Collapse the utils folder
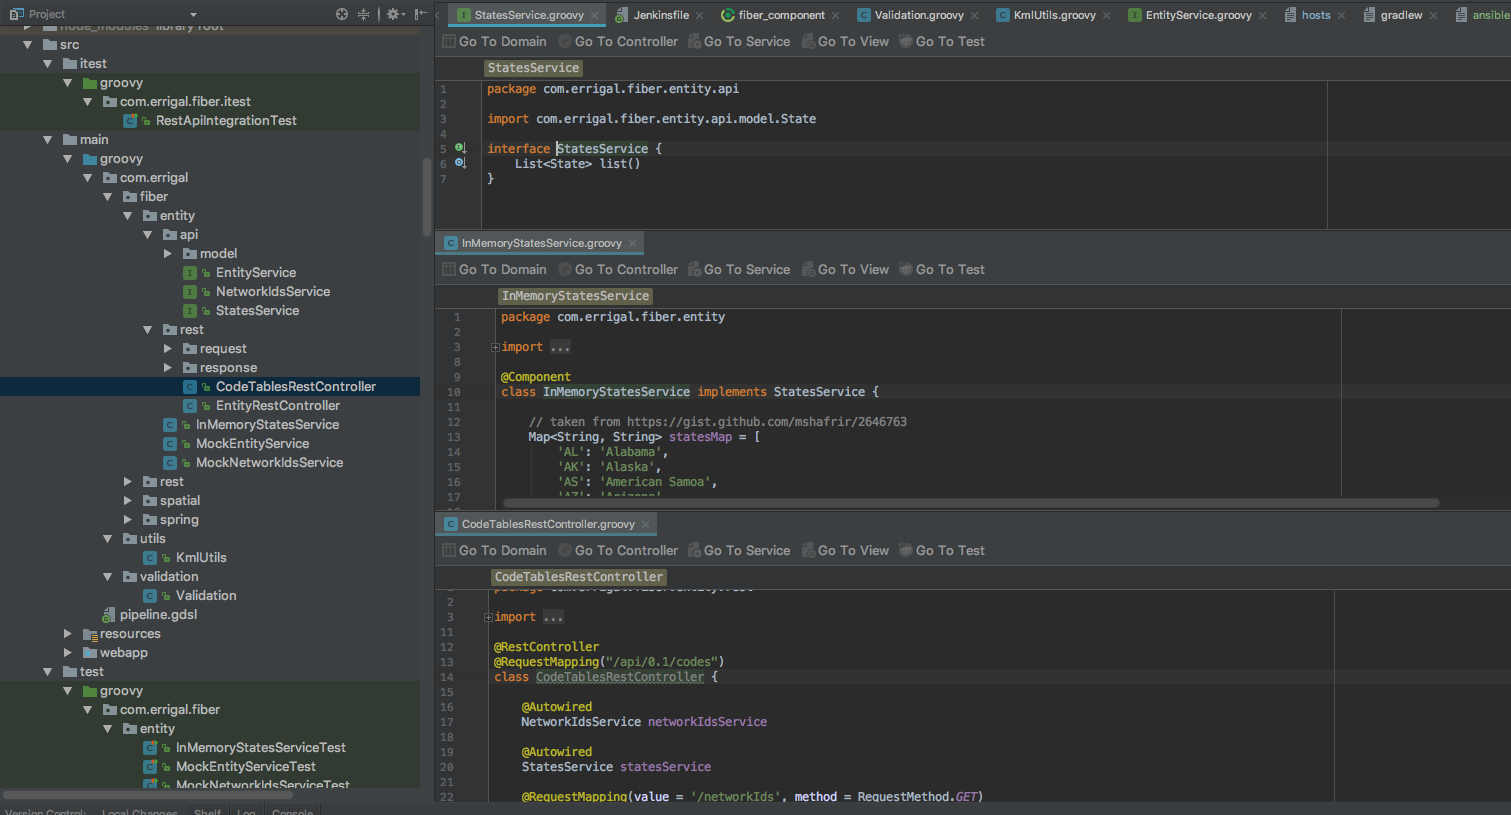Viewport: 1511px width, 815px height. pos(108,539)
